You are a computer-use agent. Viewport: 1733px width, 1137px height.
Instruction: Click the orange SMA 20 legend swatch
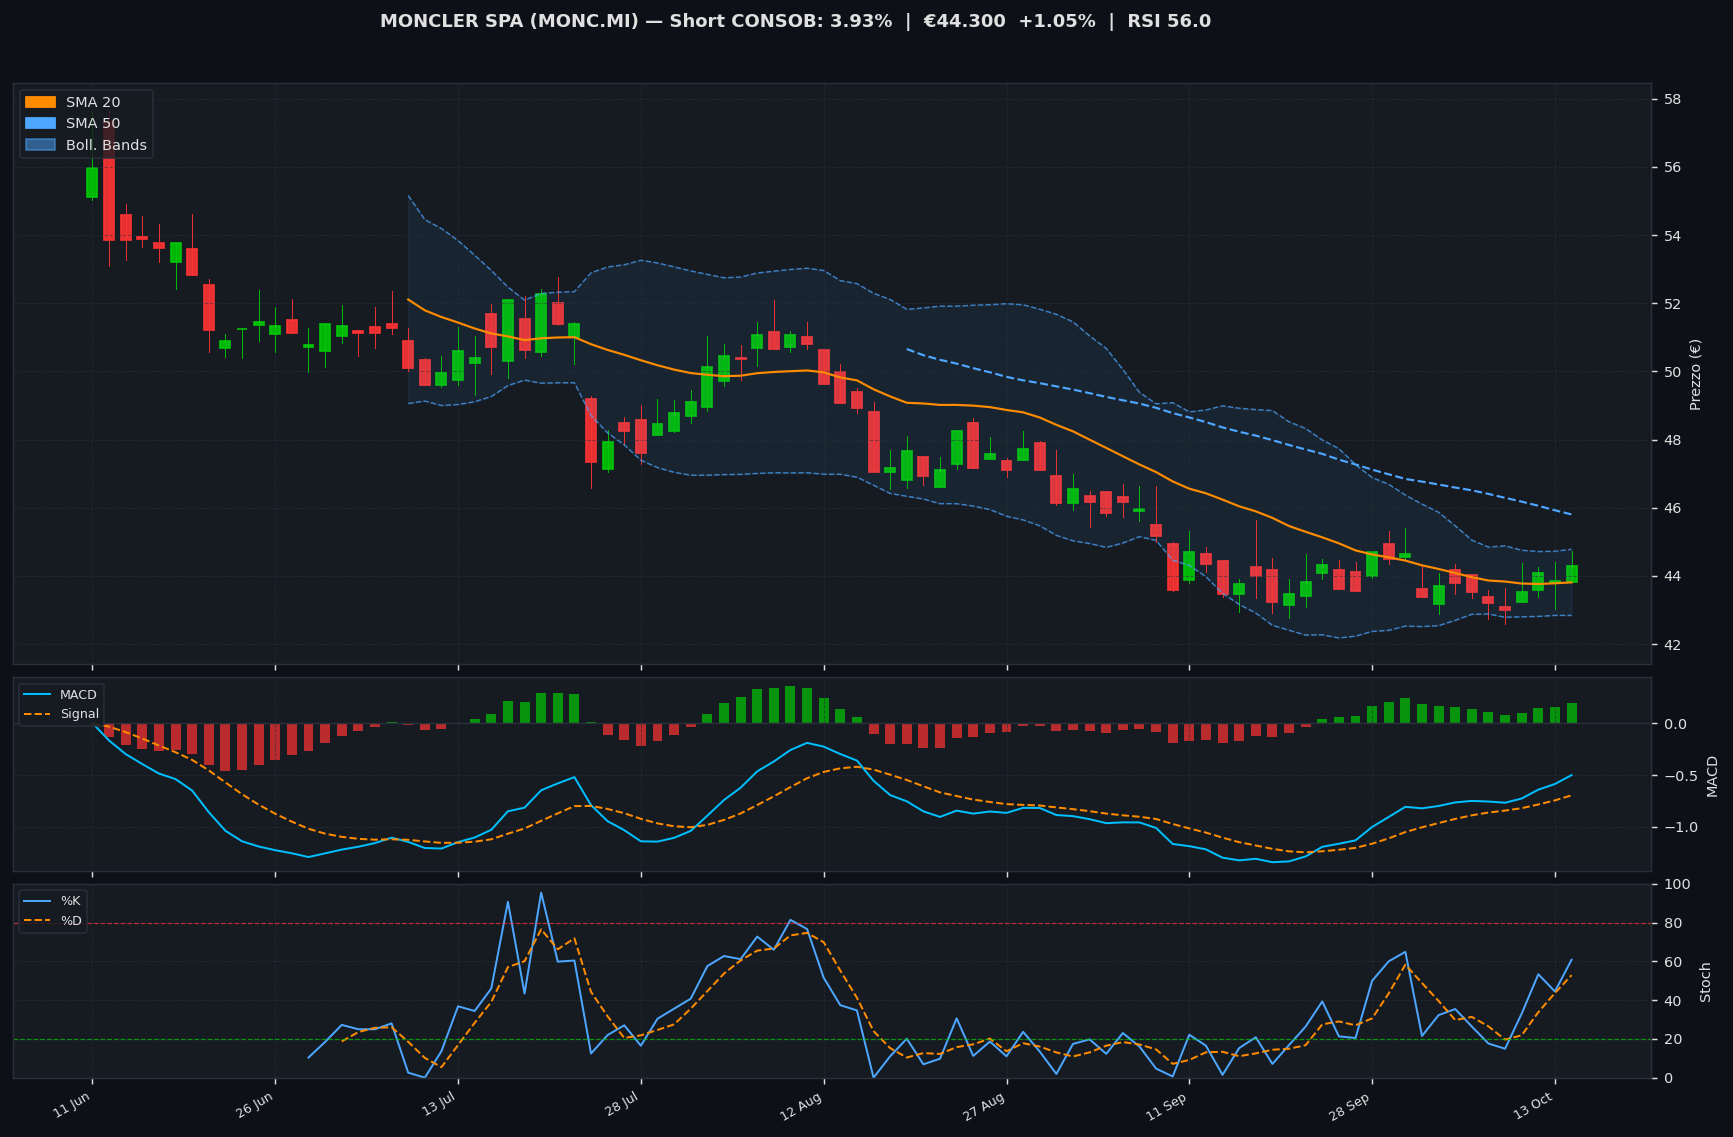point(41,102)
